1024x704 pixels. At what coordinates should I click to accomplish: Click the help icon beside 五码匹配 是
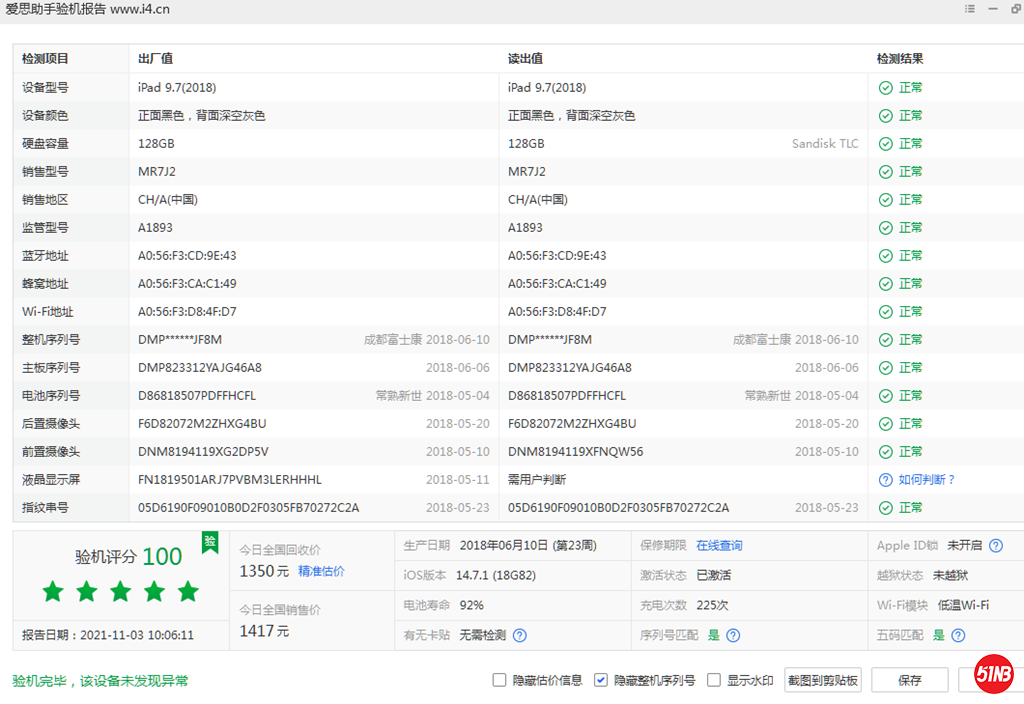(958, 635)
